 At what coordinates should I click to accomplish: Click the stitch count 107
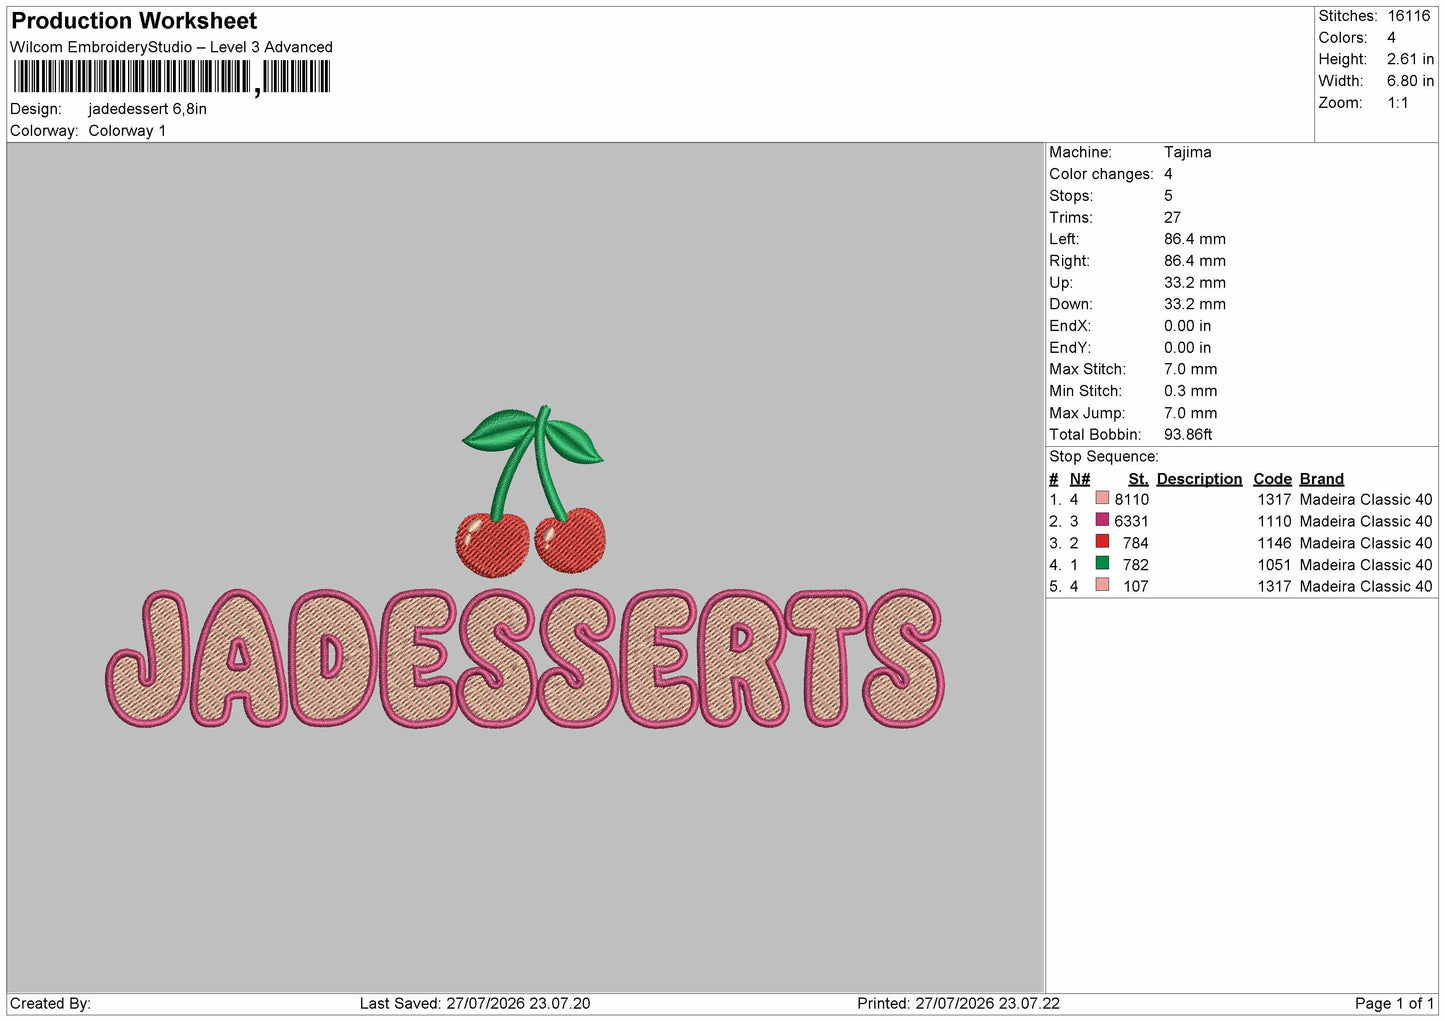tap(1136, 587)
